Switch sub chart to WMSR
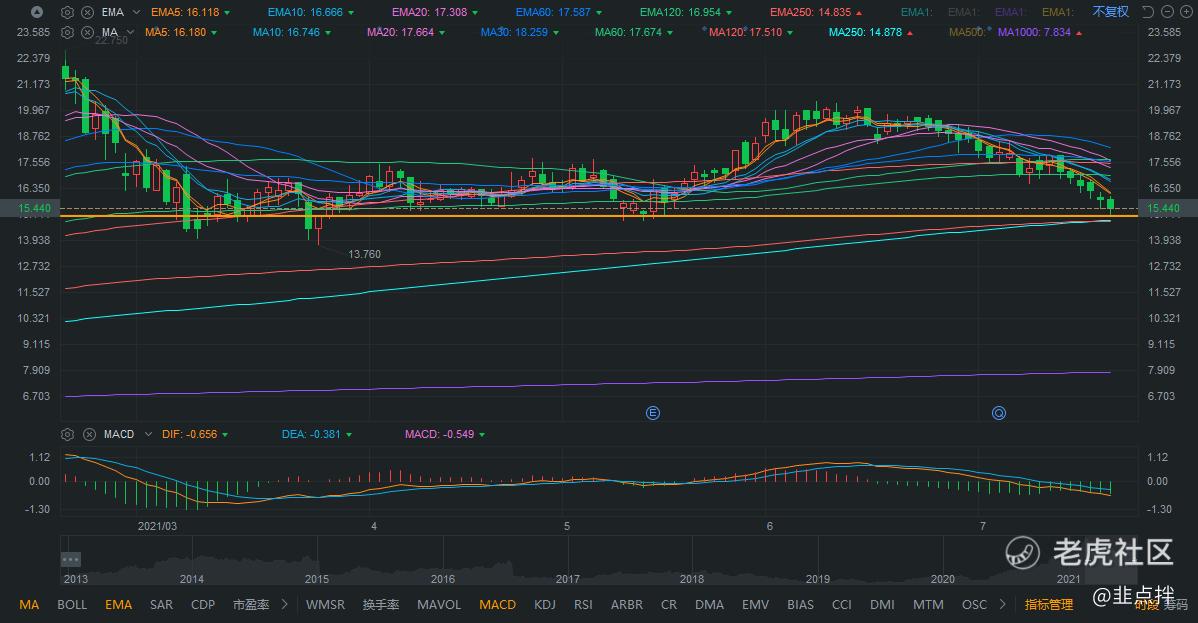Screen dimensions: 1198x623 coord(325,605)
